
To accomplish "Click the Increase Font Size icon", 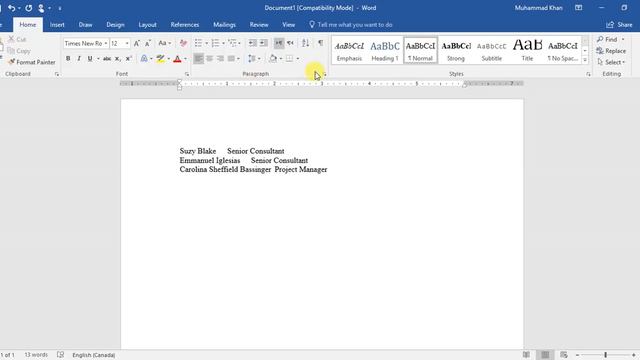I will coord(137,43).
